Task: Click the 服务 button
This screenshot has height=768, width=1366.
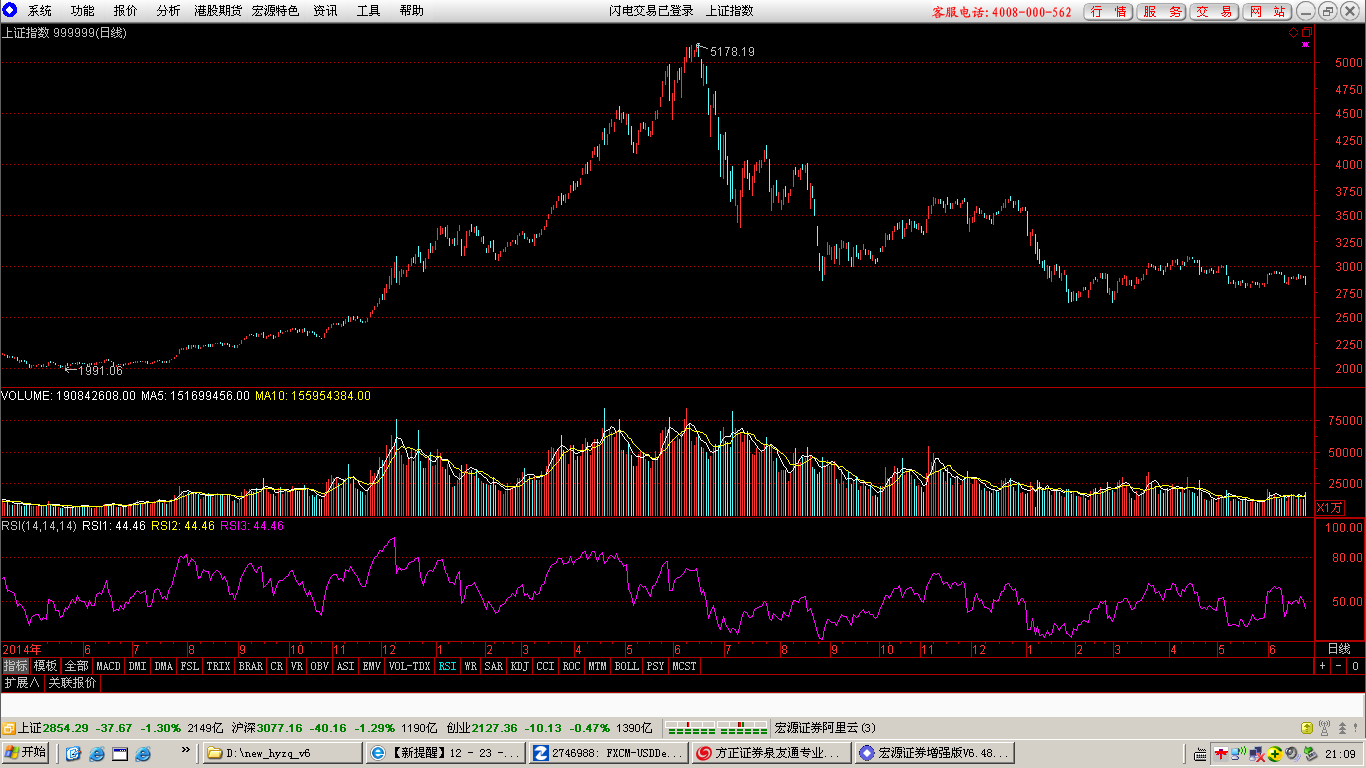Action: click(1161, 12)
